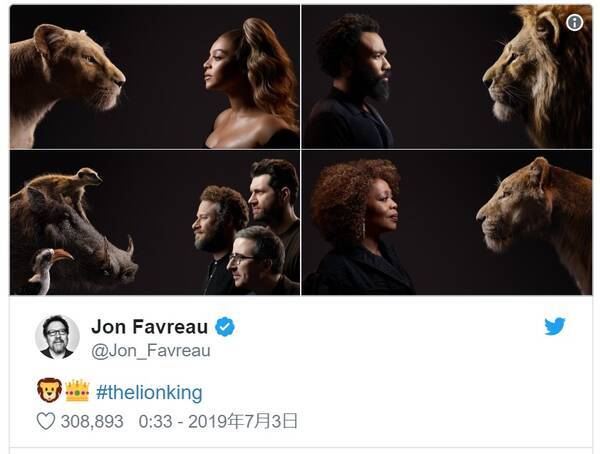Viewport: 600px width, 454px height.
Task: Open Jon Favreau's profile avatar
Action: tap(57, 336)
